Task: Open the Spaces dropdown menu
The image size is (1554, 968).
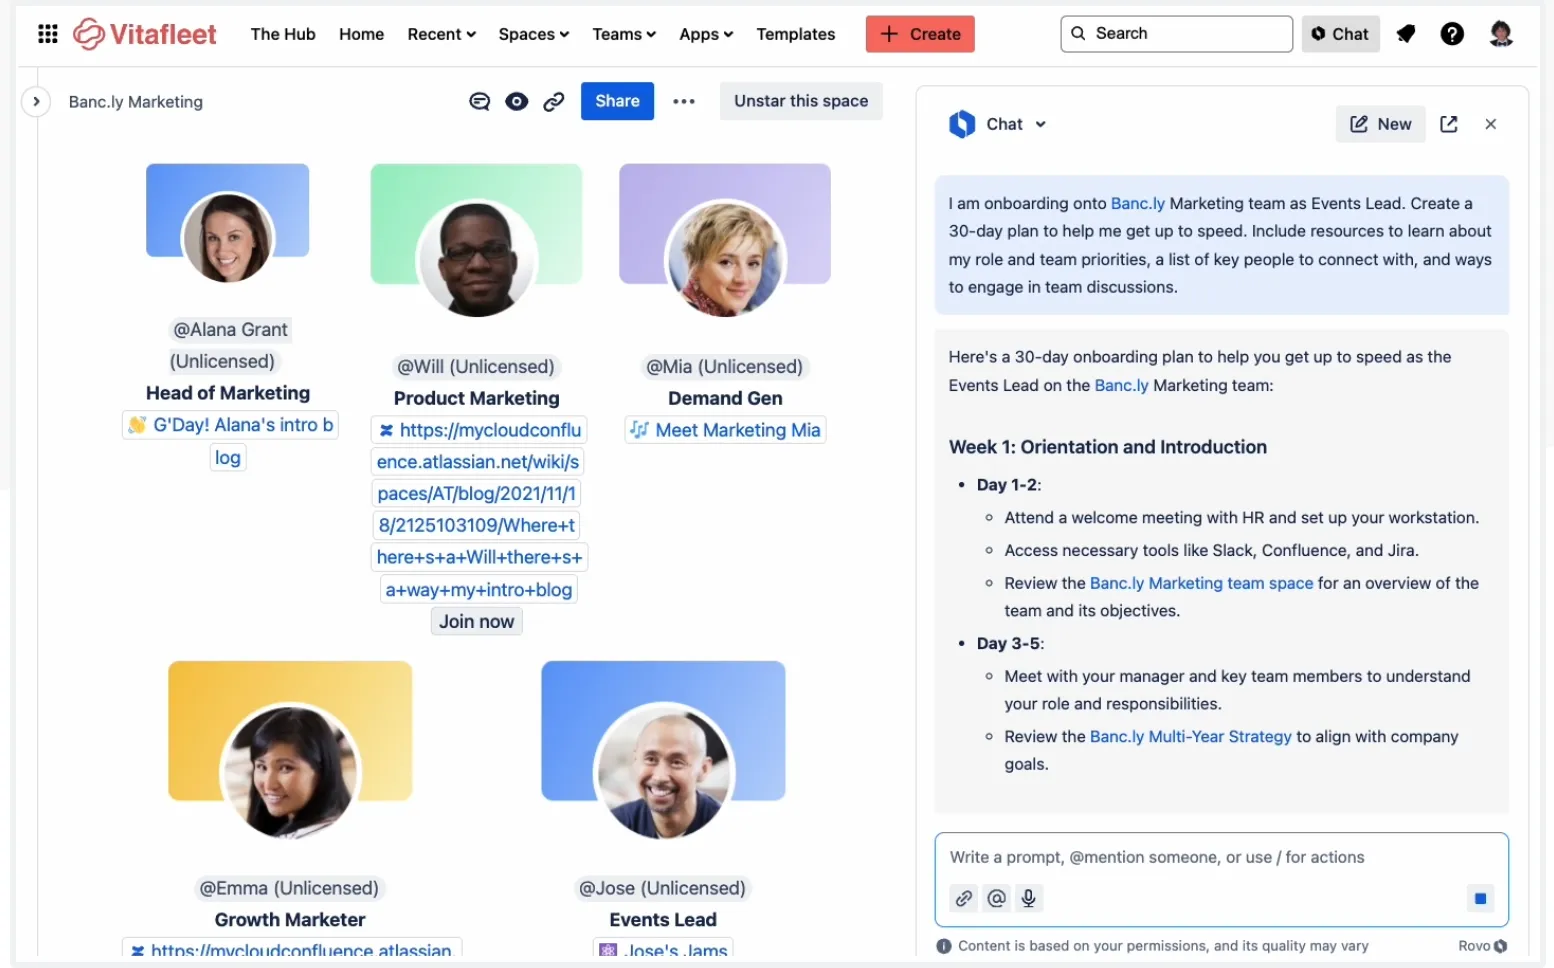Action: click(x=534, y=34)
